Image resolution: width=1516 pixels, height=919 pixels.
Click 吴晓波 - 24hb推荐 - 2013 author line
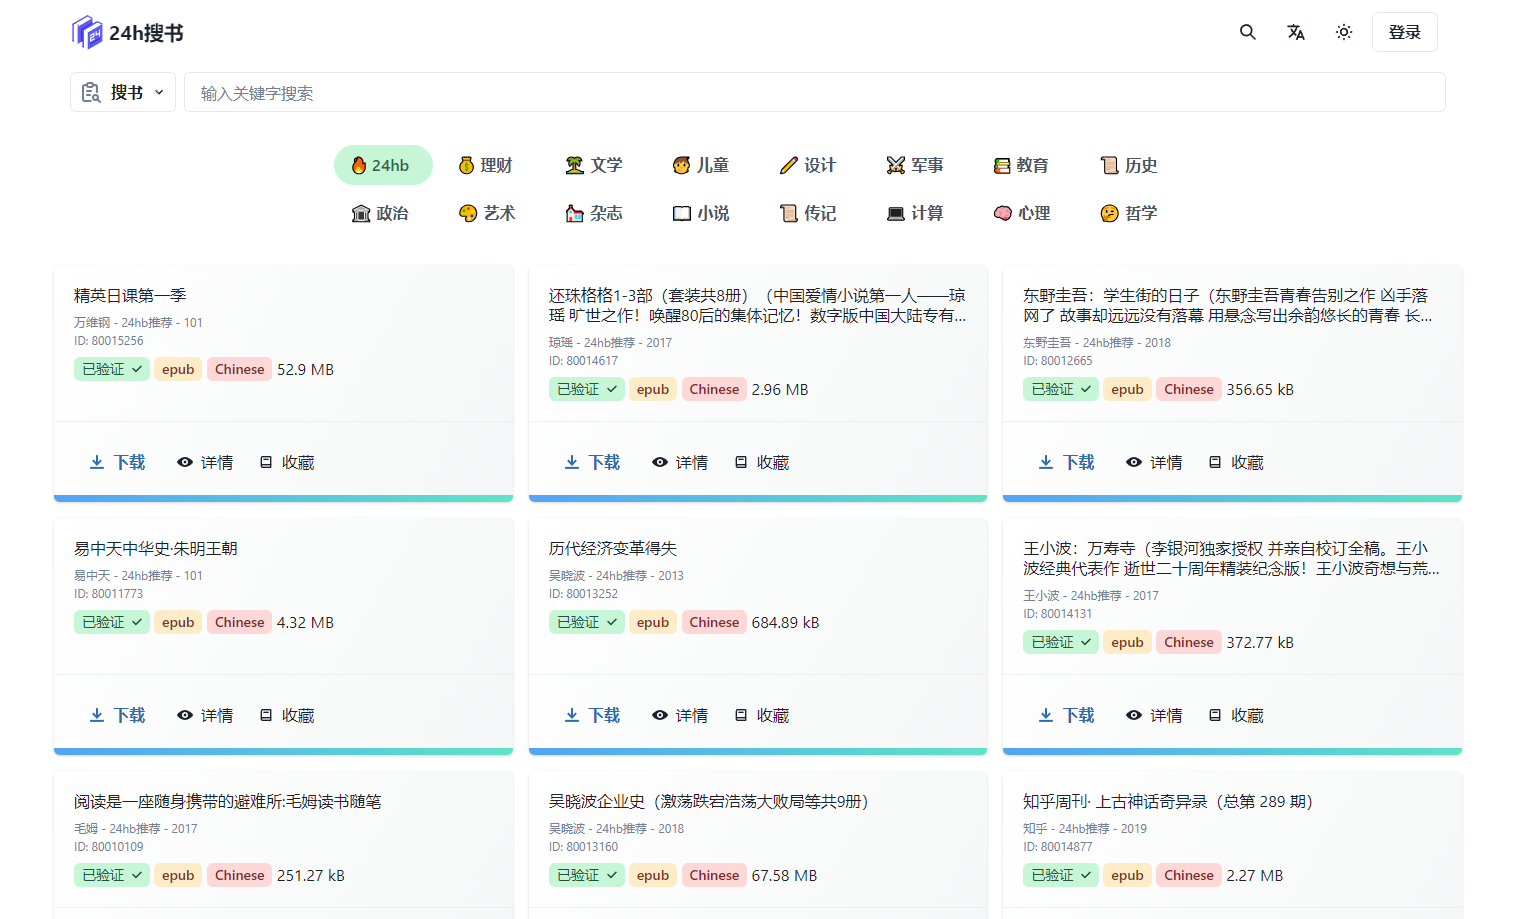click(616, 575)
